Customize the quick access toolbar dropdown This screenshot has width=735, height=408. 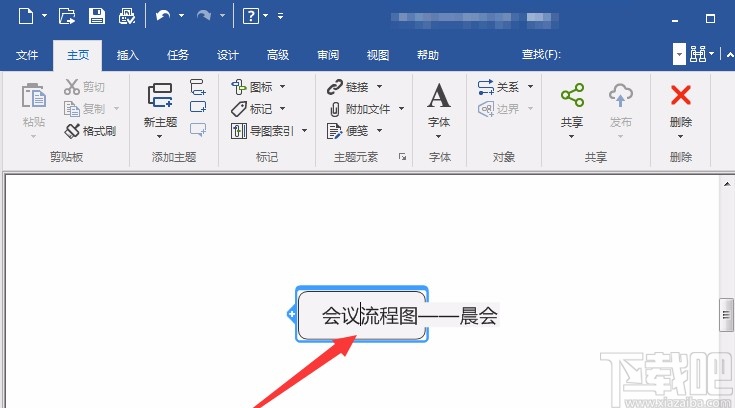point(280,15)
